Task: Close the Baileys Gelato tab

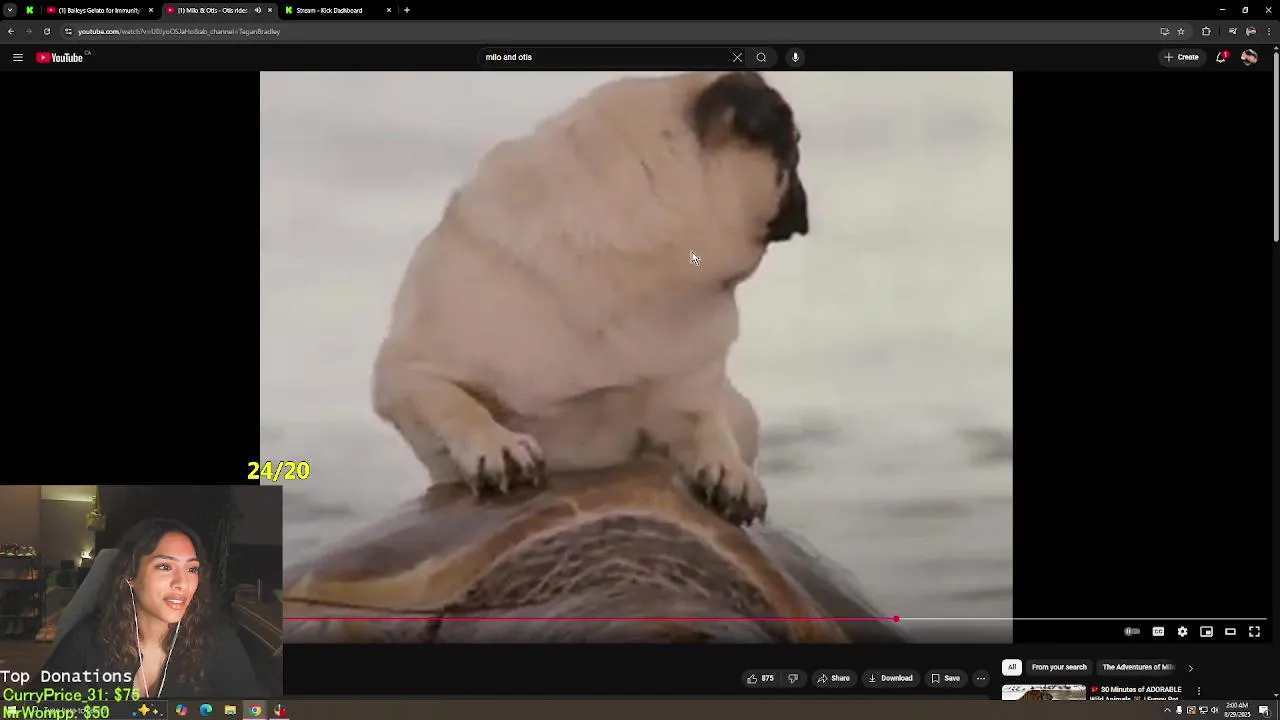Action: click(151, 10)
